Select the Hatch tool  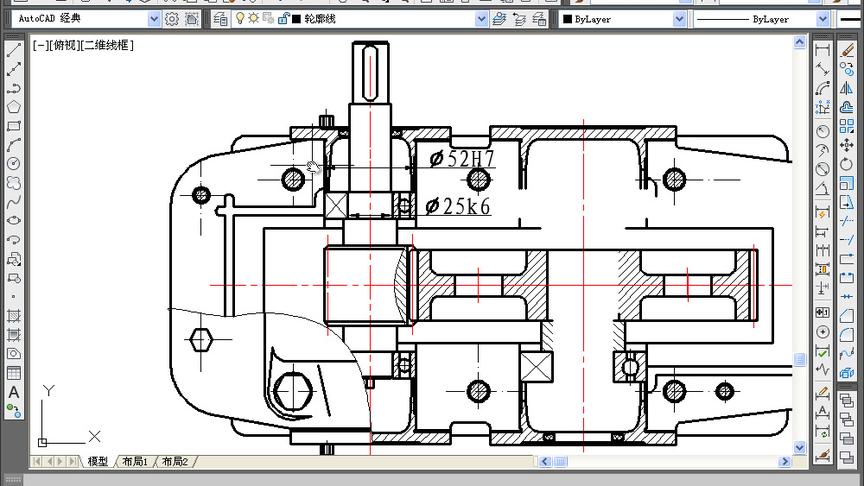(14, 316)
